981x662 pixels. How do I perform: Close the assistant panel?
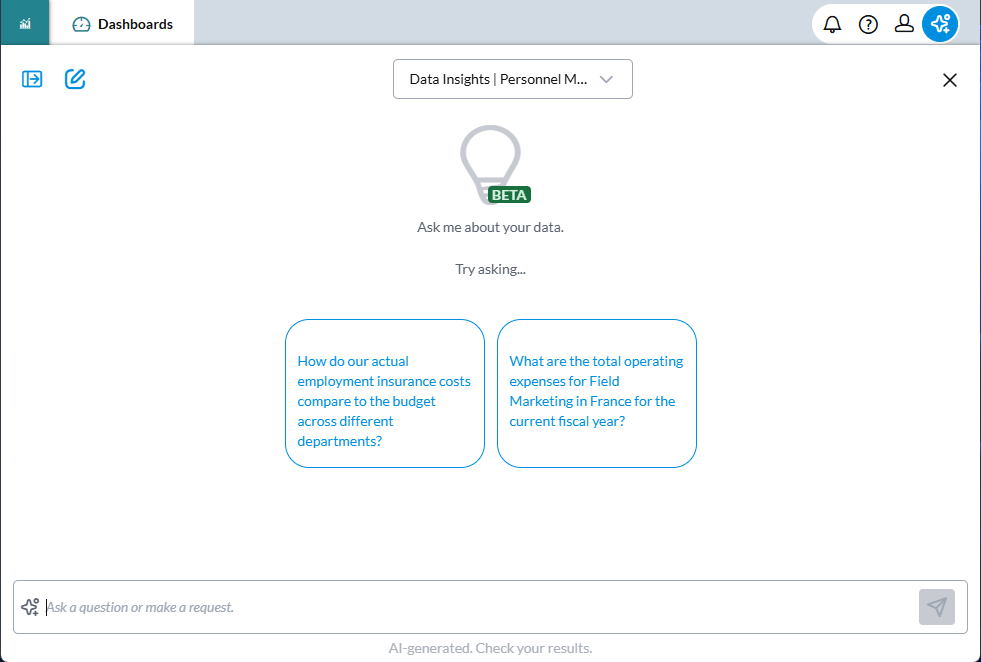(950, 80)
